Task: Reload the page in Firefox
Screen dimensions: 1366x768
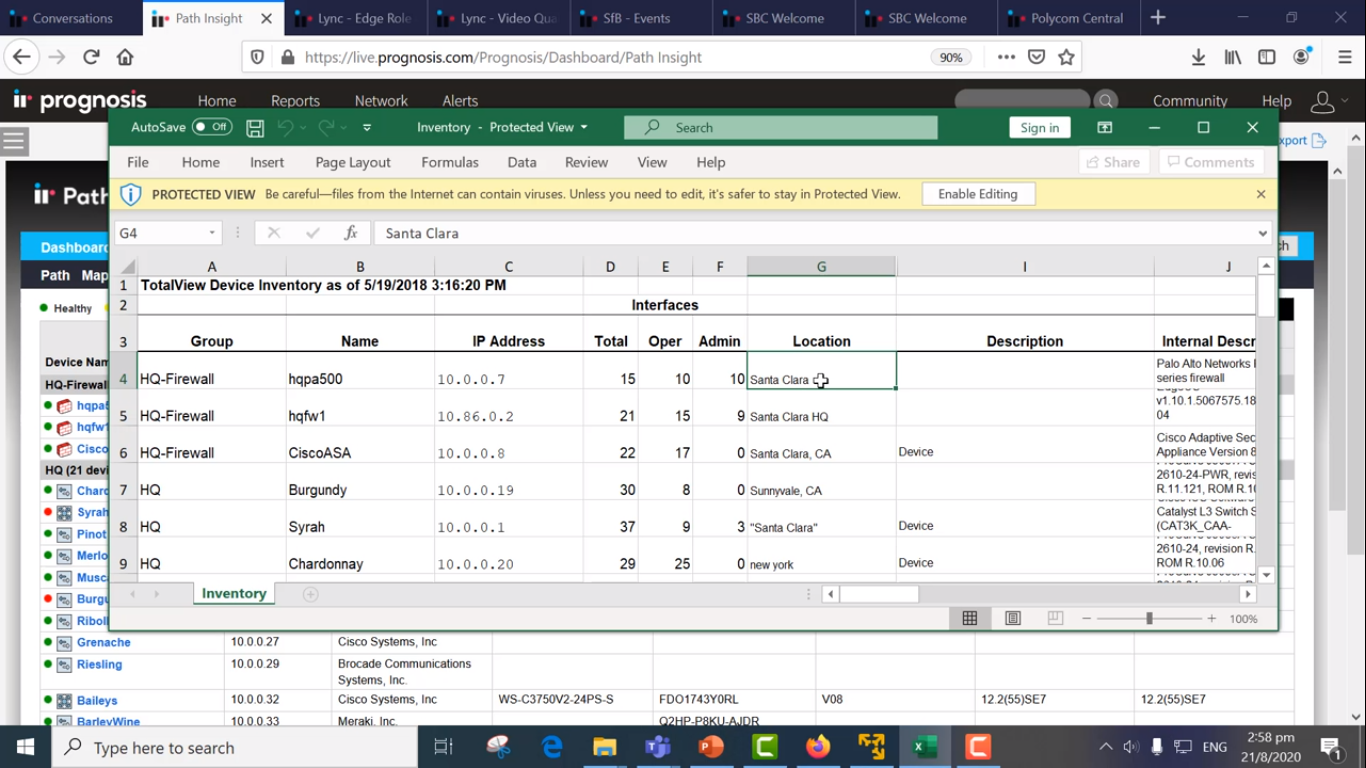Action: (91, 57)
